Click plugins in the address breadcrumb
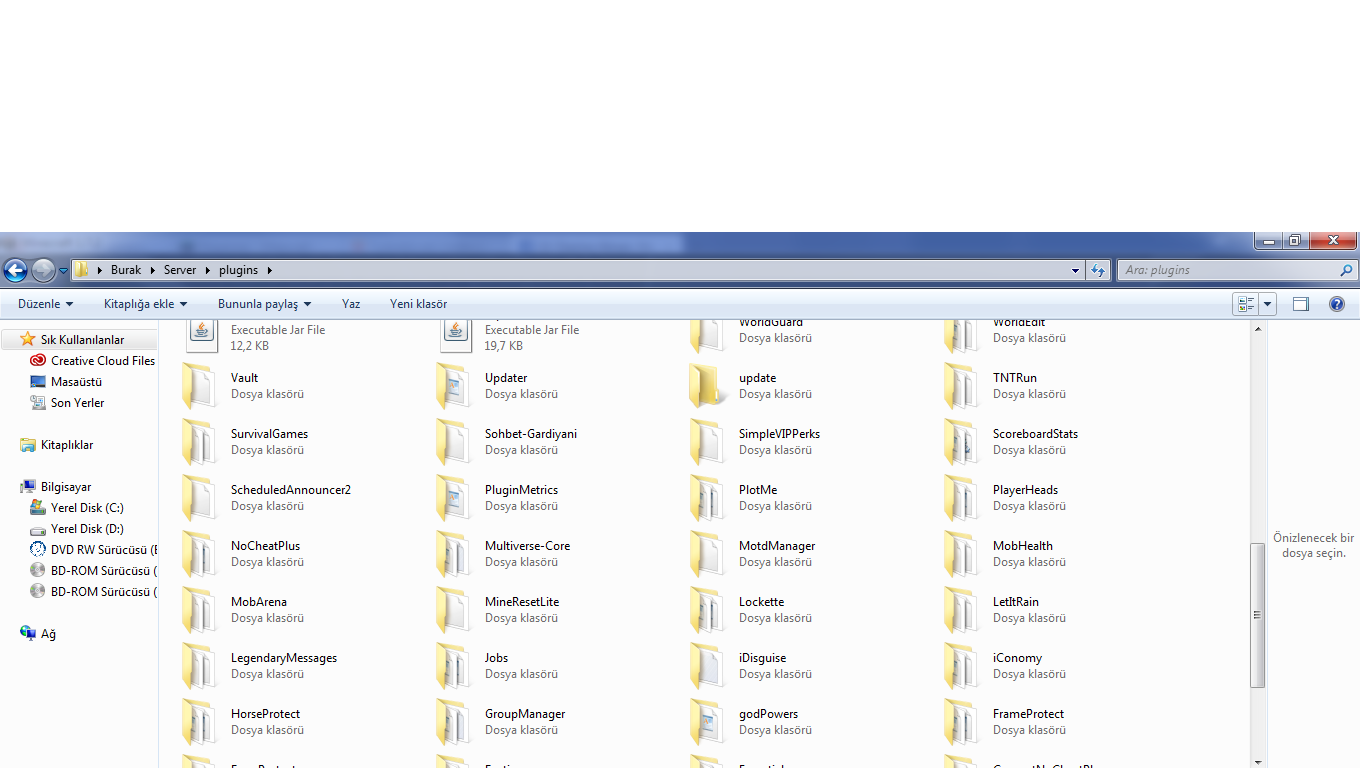 click(239, 270)
